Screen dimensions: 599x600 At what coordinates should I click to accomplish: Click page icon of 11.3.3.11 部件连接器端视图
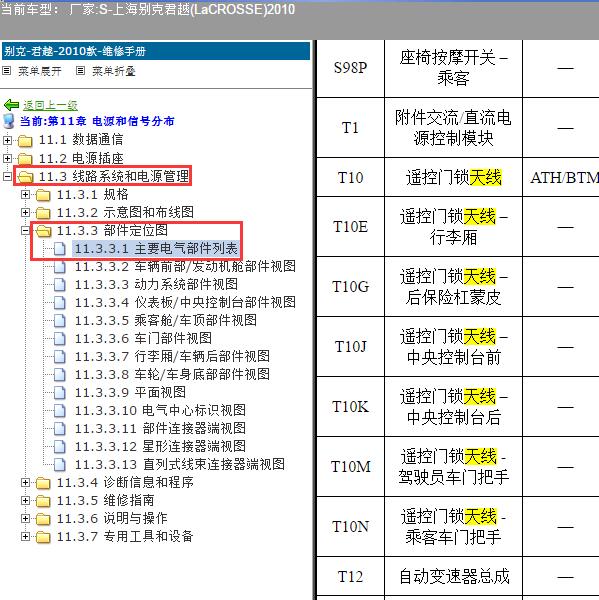(60, 428)
